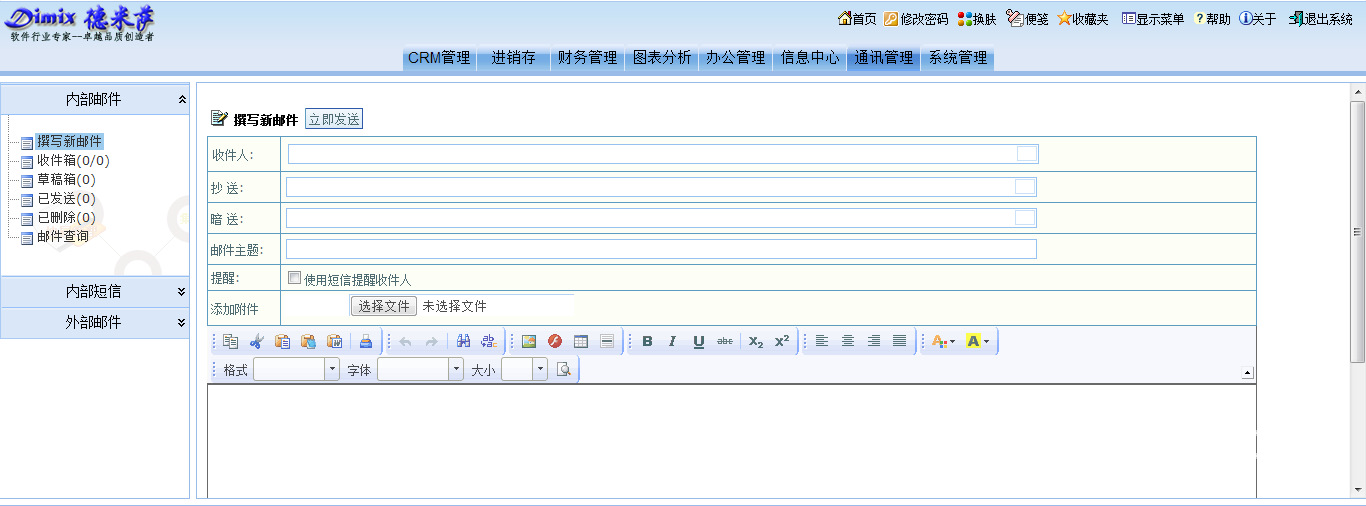Click the Print icon in editor toolbar
Image resolution: width=1366 pixels, height=506 pixels.
(x=365, y=341)
